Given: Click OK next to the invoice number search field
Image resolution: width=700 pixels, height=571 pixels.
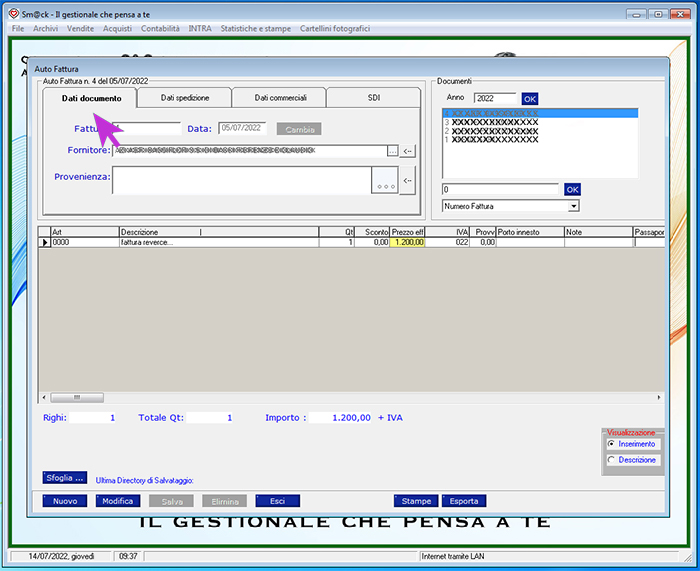Looking at the screenshot, I should pyautogui.click(x=572, y=190).
